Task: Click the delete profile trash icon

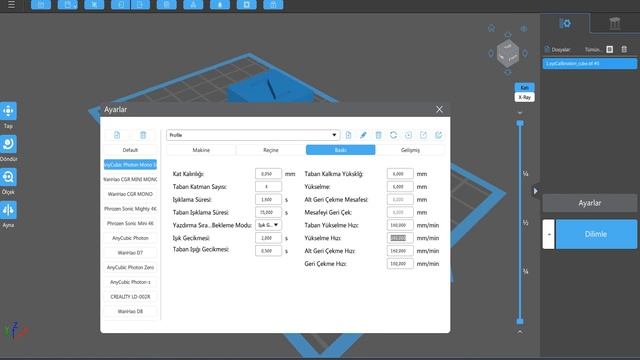Action: click(x=378, y=135)
